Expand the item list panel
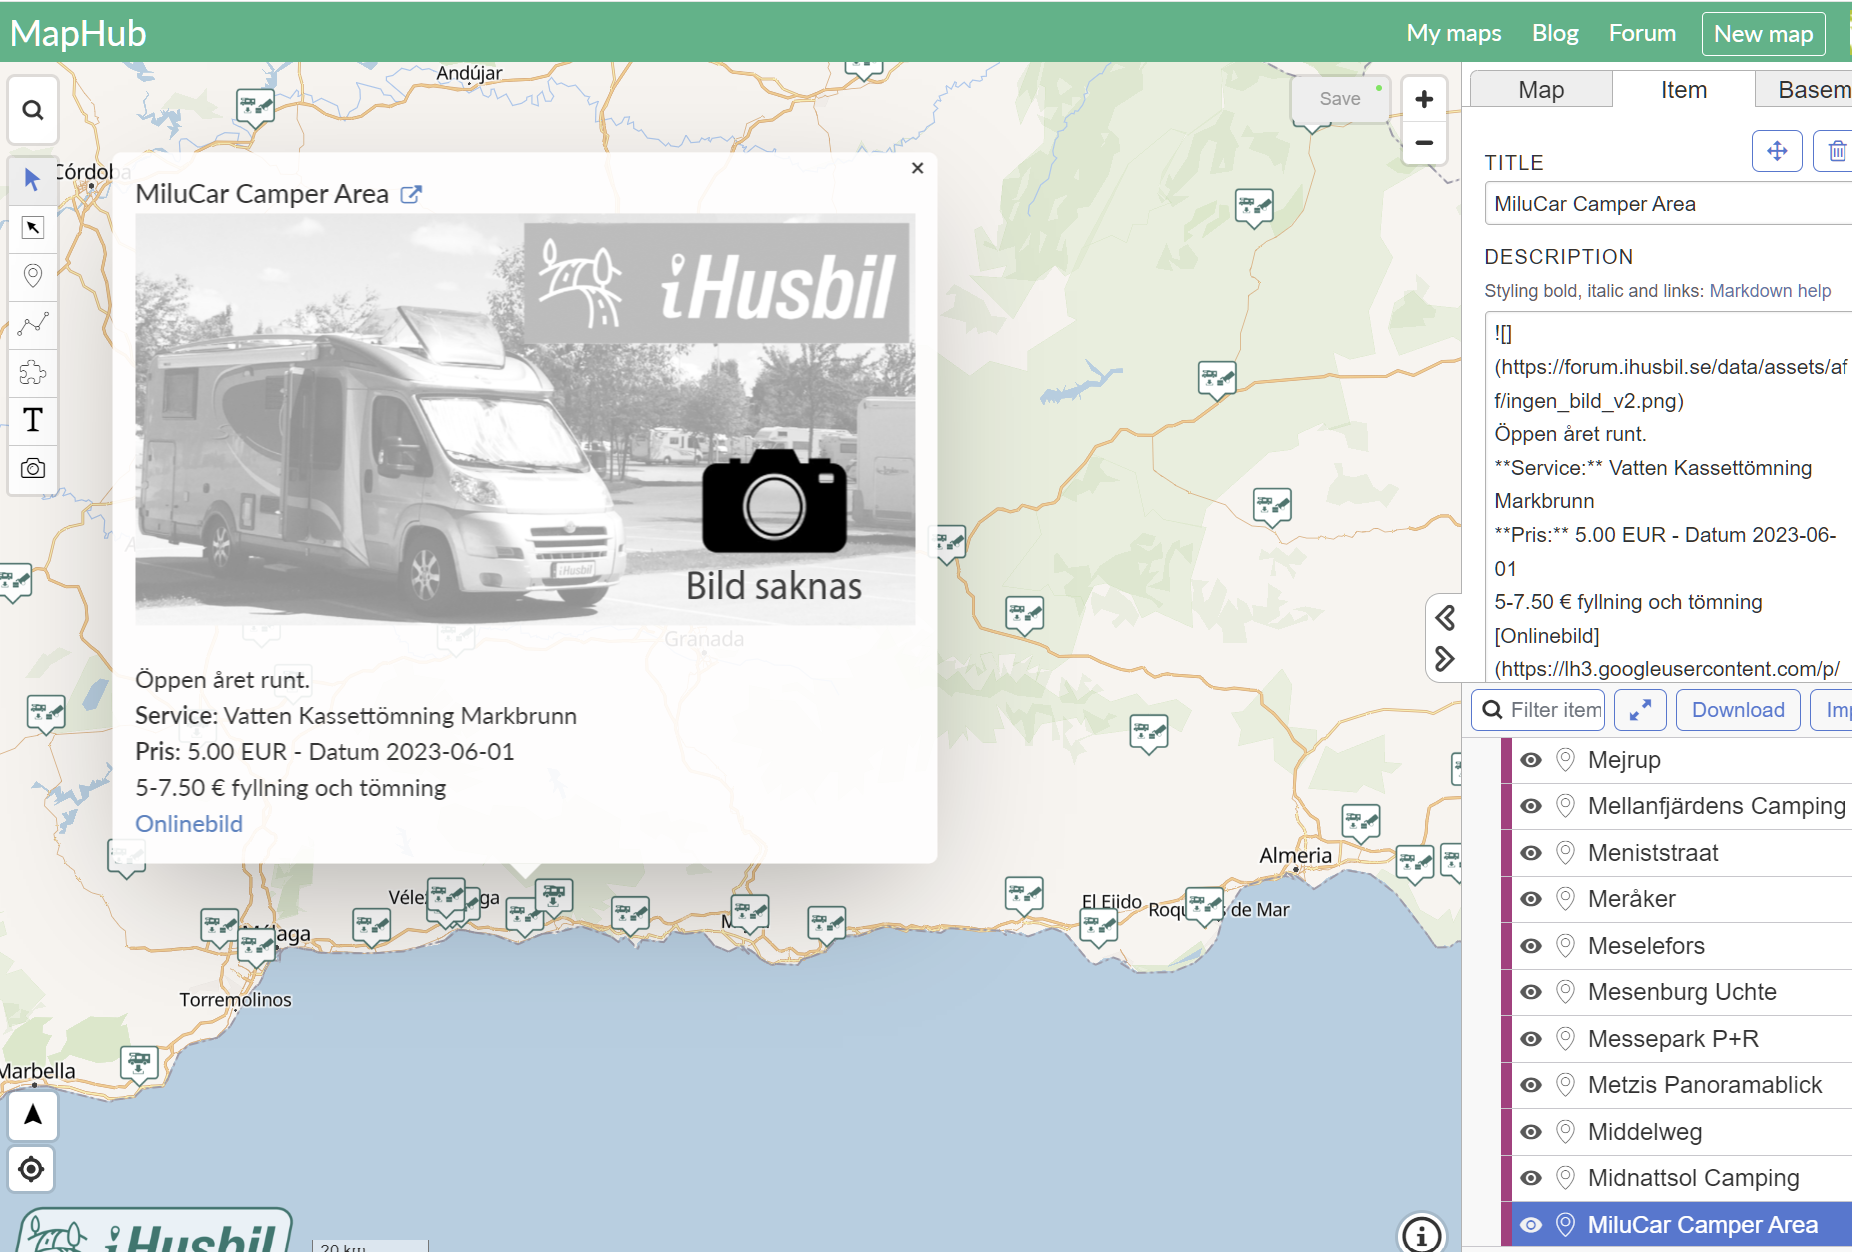 coord(1640,710)
